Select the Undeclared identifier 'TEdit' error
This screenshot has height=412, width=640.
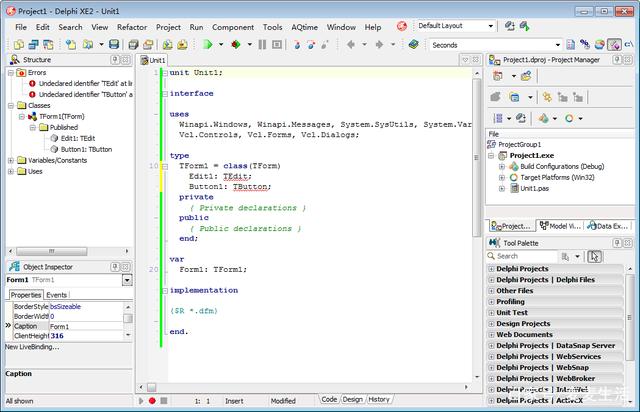pyautogui.click(x=85, y=83)
